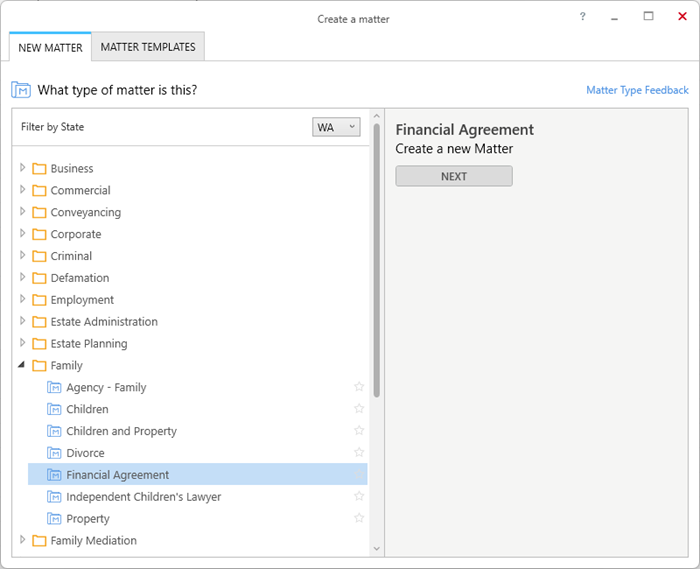Toggle favorite star for Children and Property
700x569 pixels.
(x=359, y=431)
